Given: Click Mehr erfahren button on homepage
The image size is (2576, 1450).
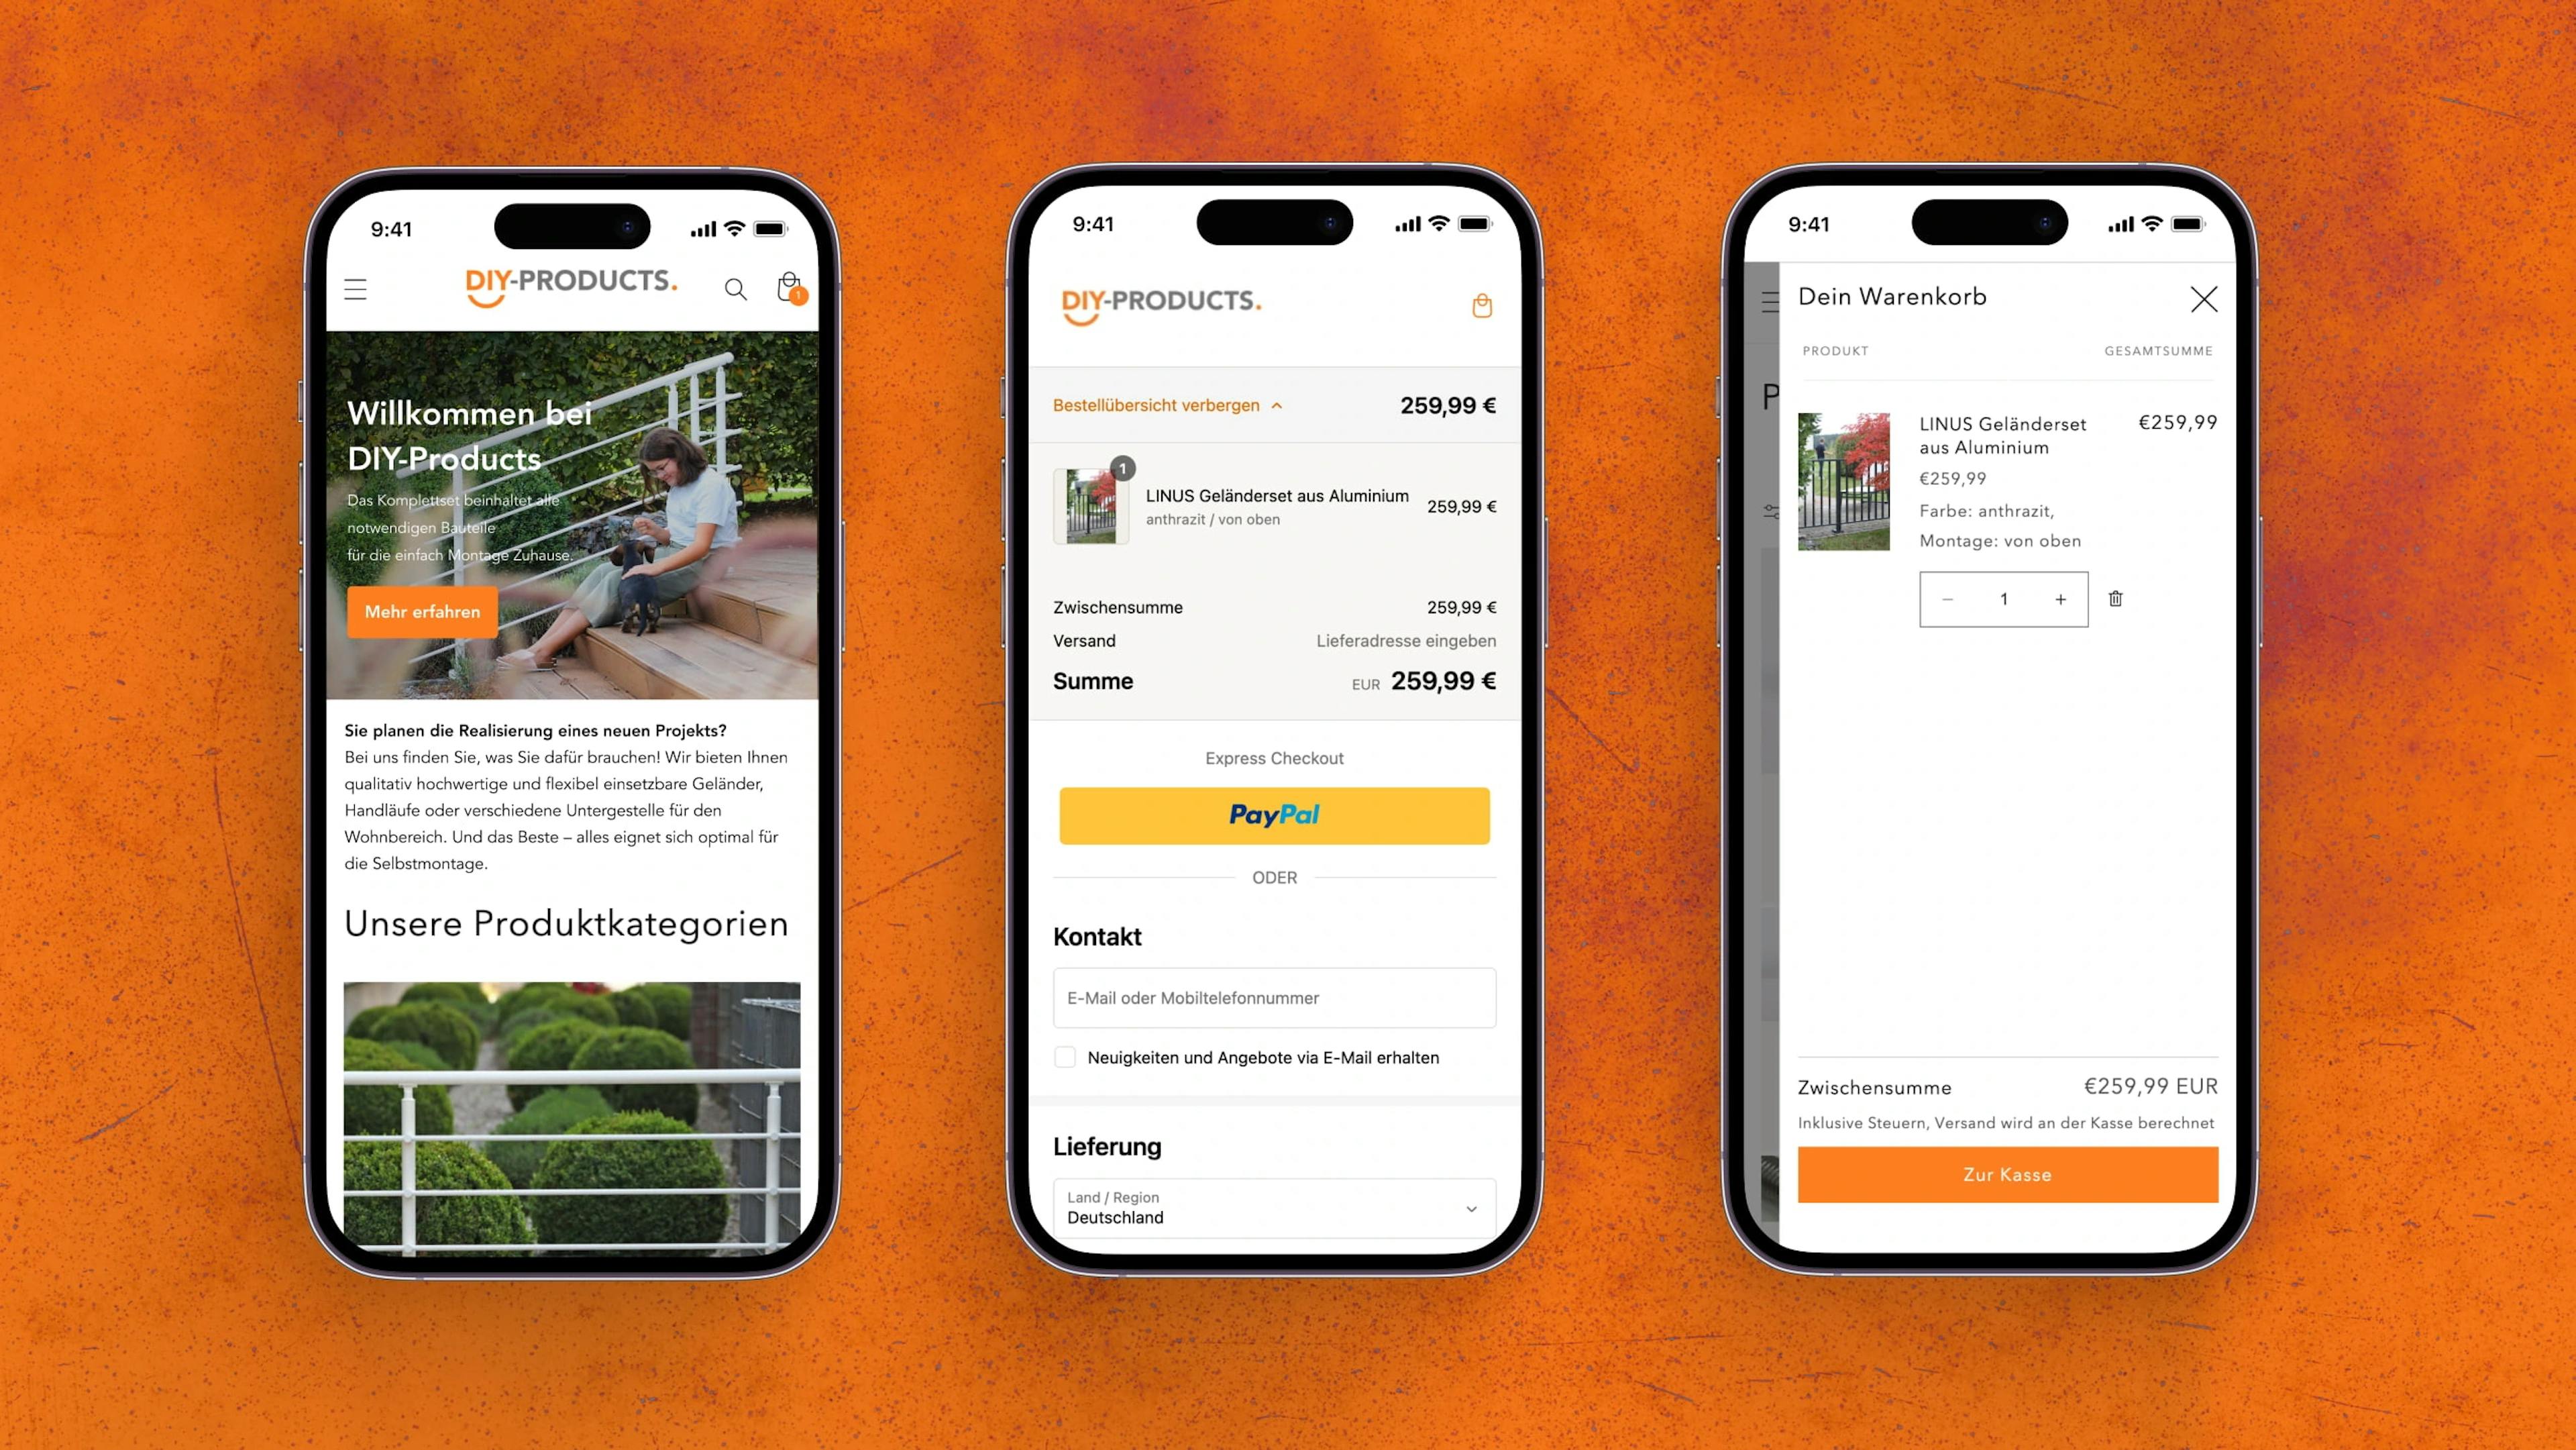Looking at the screenshot, I should (421, 609).
